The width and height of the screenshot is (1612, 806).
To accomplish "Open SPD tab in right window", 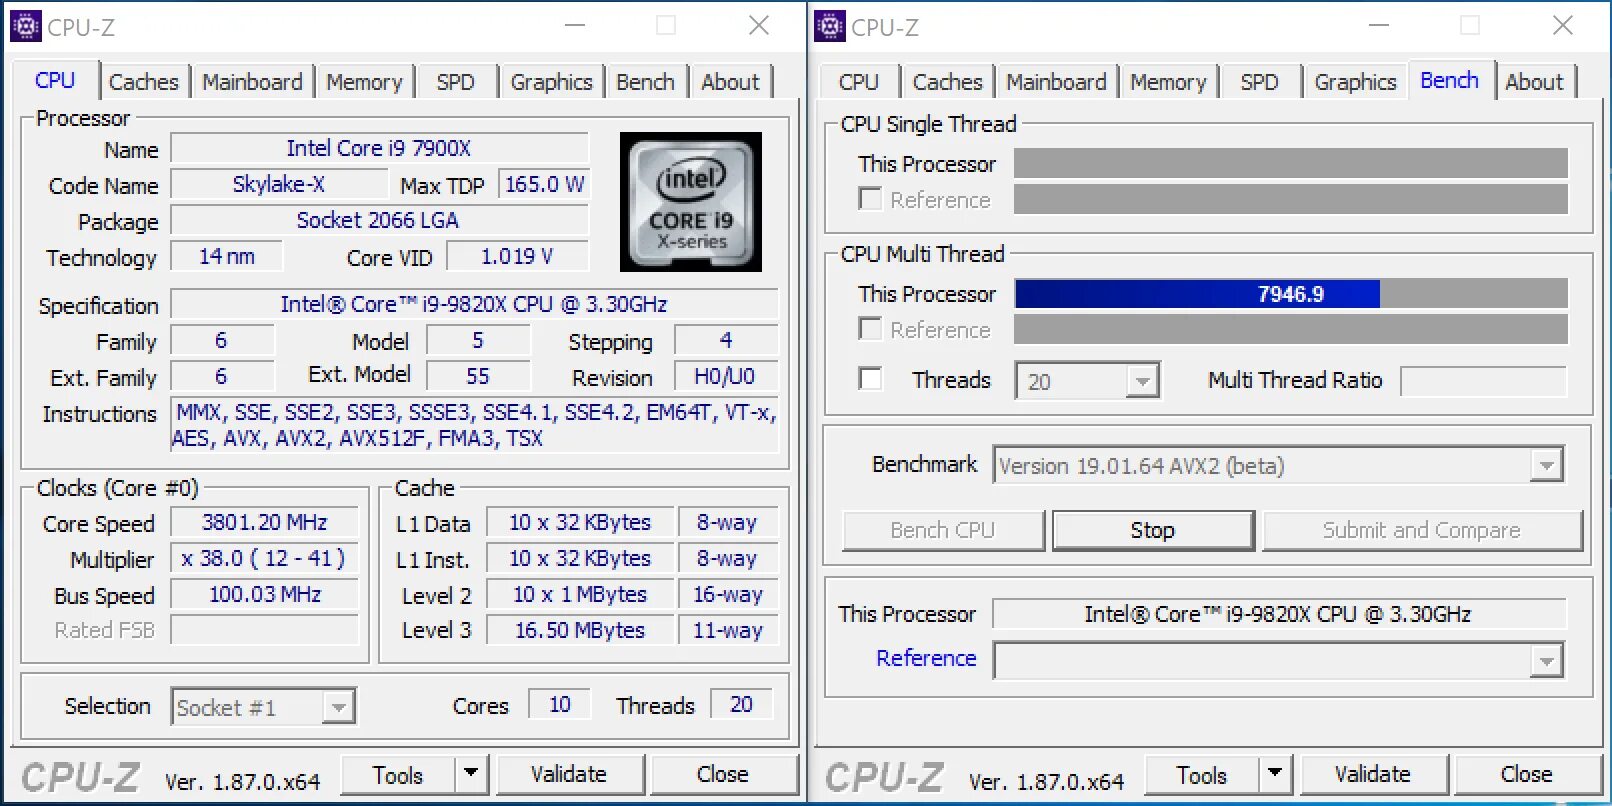I will [1260, 82].
